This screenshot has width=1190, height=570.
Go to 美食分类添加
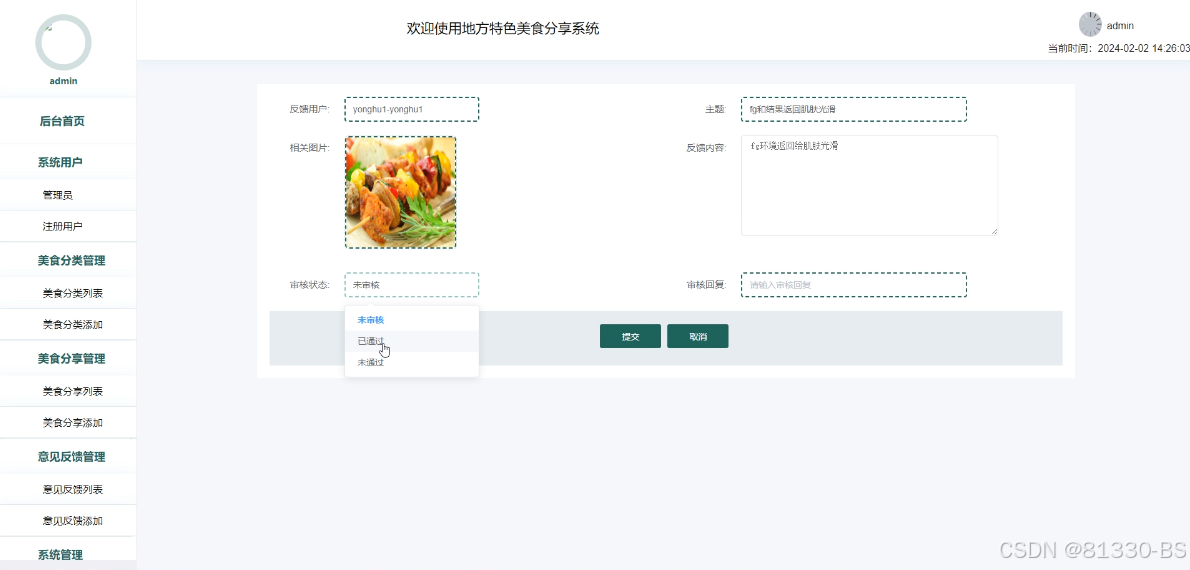click(72, 324)
